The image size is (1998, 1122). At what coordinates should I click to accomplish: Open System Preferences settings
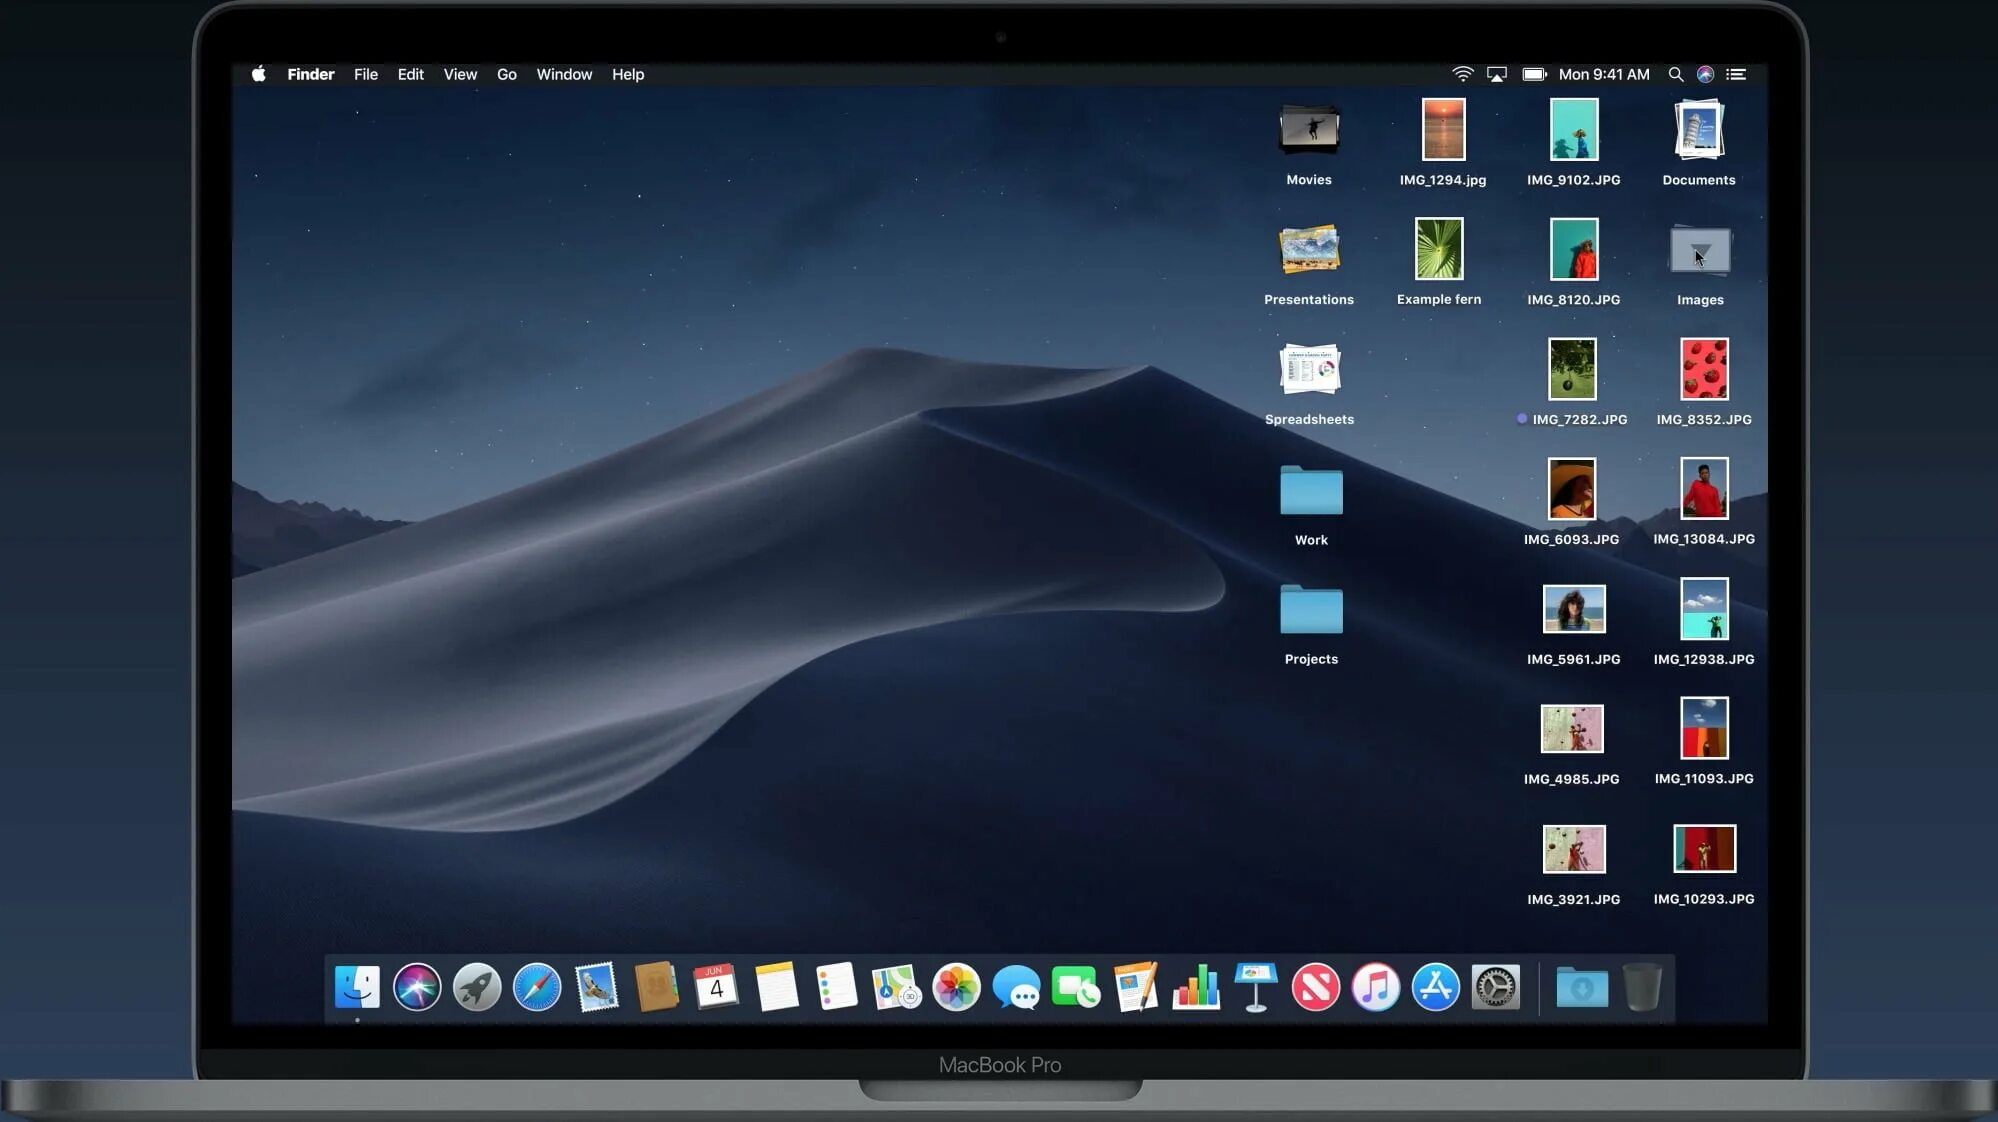pyautogui.click(x=1496, y=986)
